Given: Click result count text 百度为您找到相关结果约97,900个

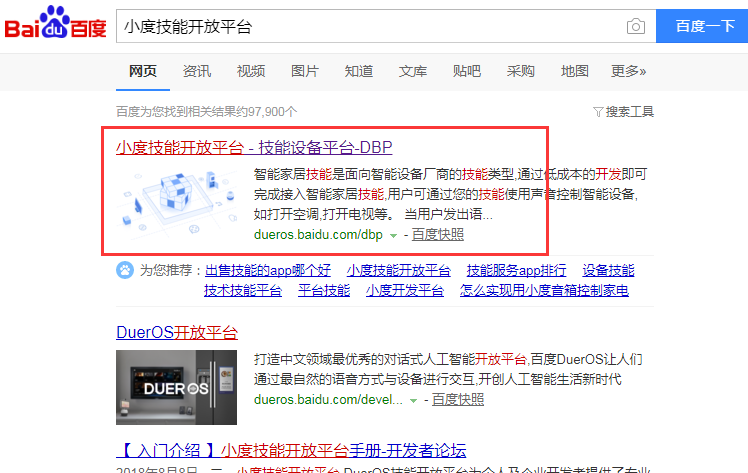Looking at the screenshot, I should [x=207, y=112].
